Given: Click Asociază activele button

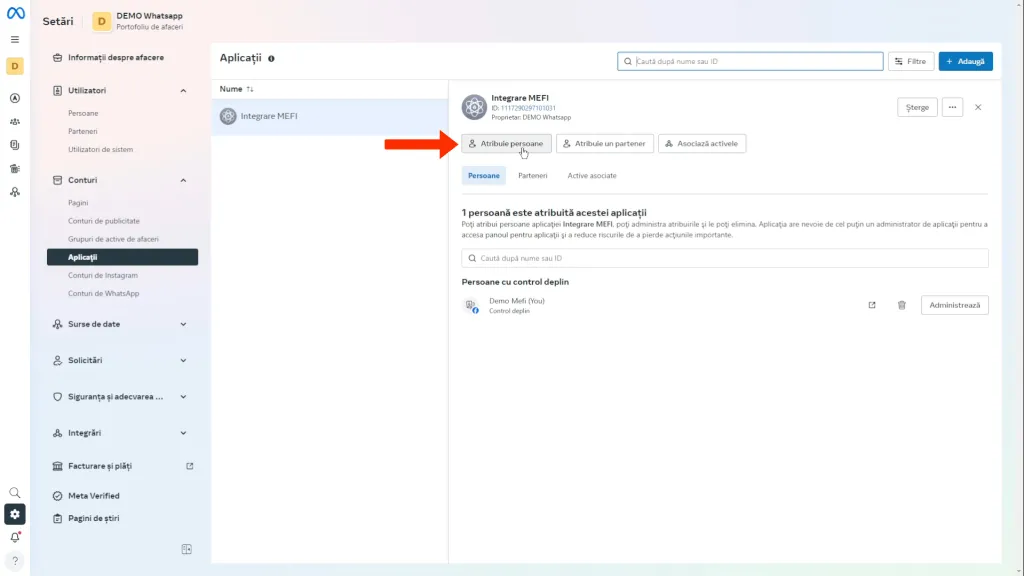Looking at the screenshot, I should point(702,144).
